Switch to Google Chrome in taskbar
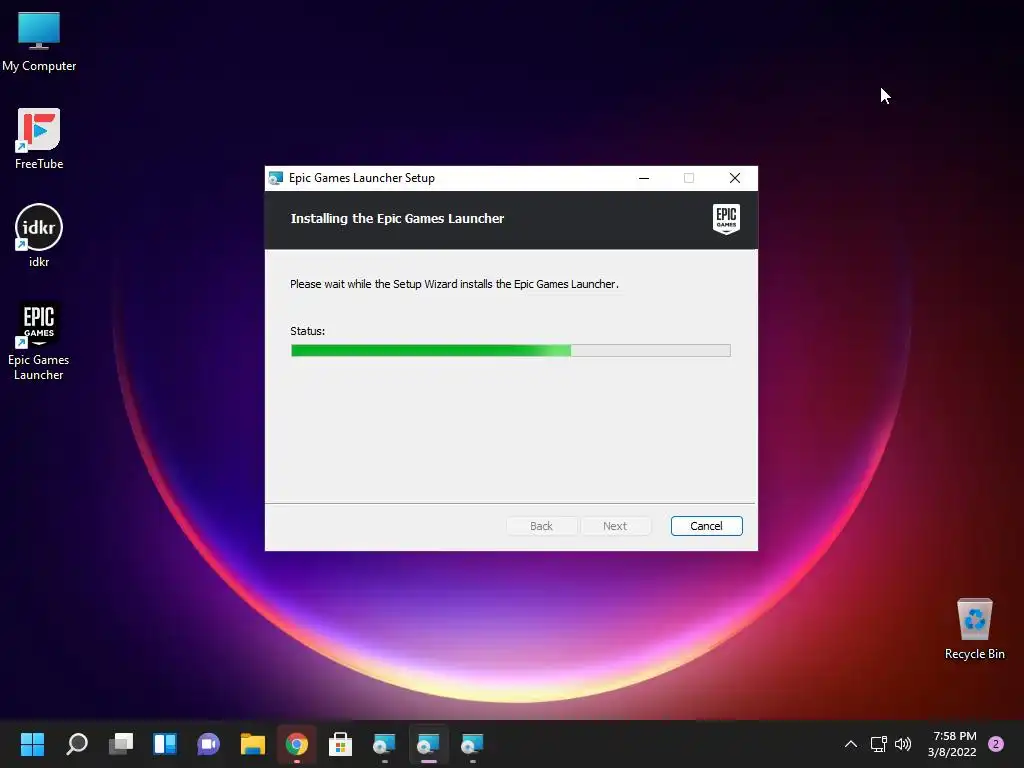The width and height of the screenshot is (1024, 768). [x=296, y=744]
